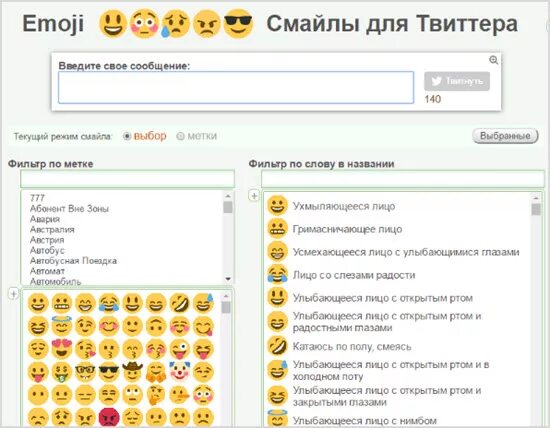Click text Улыбающееся лицо с открытым ртом
This screenshot has height=428, width=550.
click(x=383, y=298)
